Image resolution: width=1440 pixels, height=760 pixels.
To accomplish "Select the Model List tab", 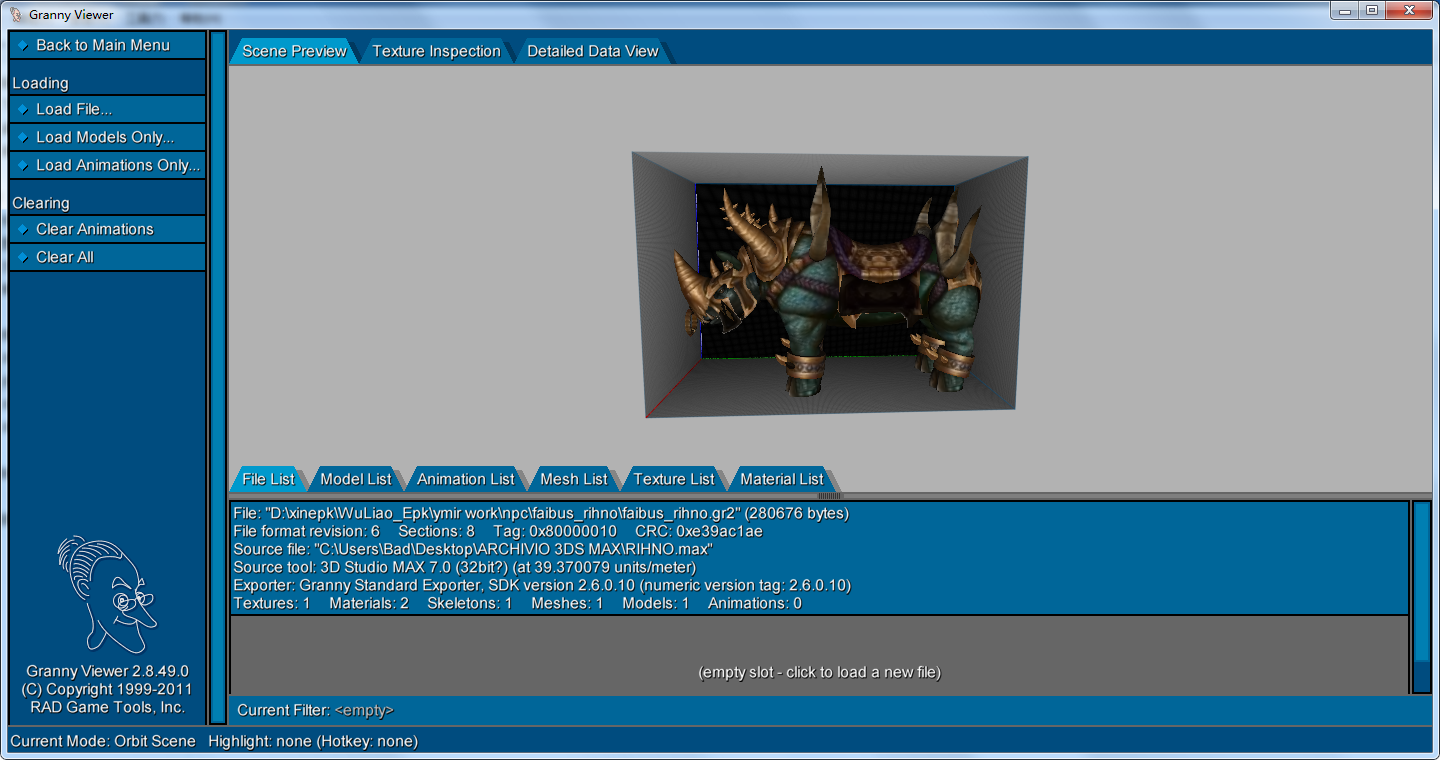I will click(x=356, y=479).
